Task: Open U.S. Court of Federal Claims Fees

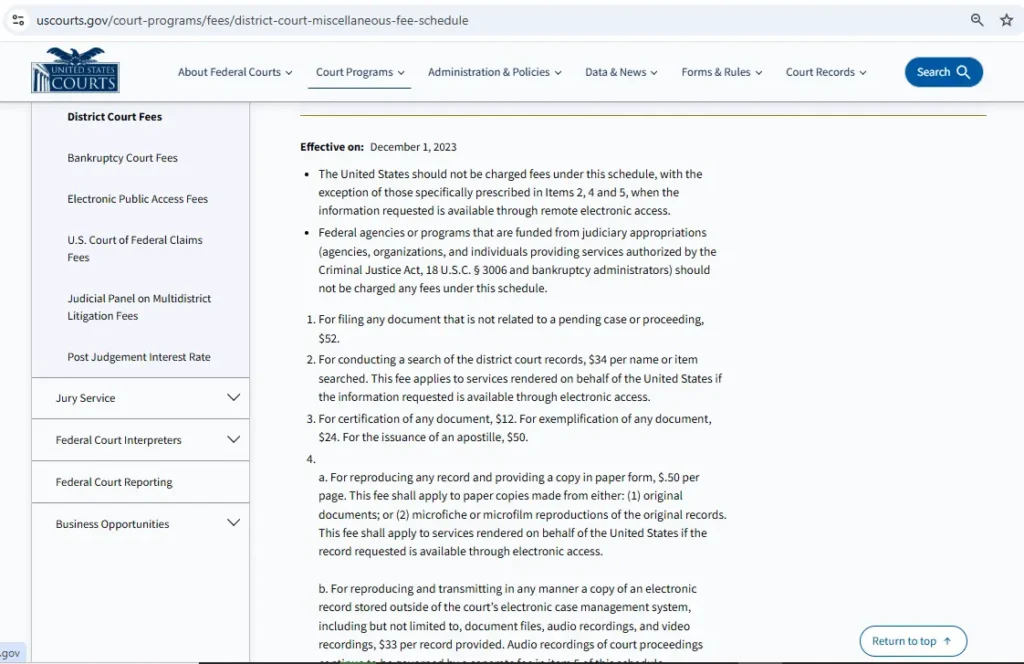Action: [x=135, y=249]
